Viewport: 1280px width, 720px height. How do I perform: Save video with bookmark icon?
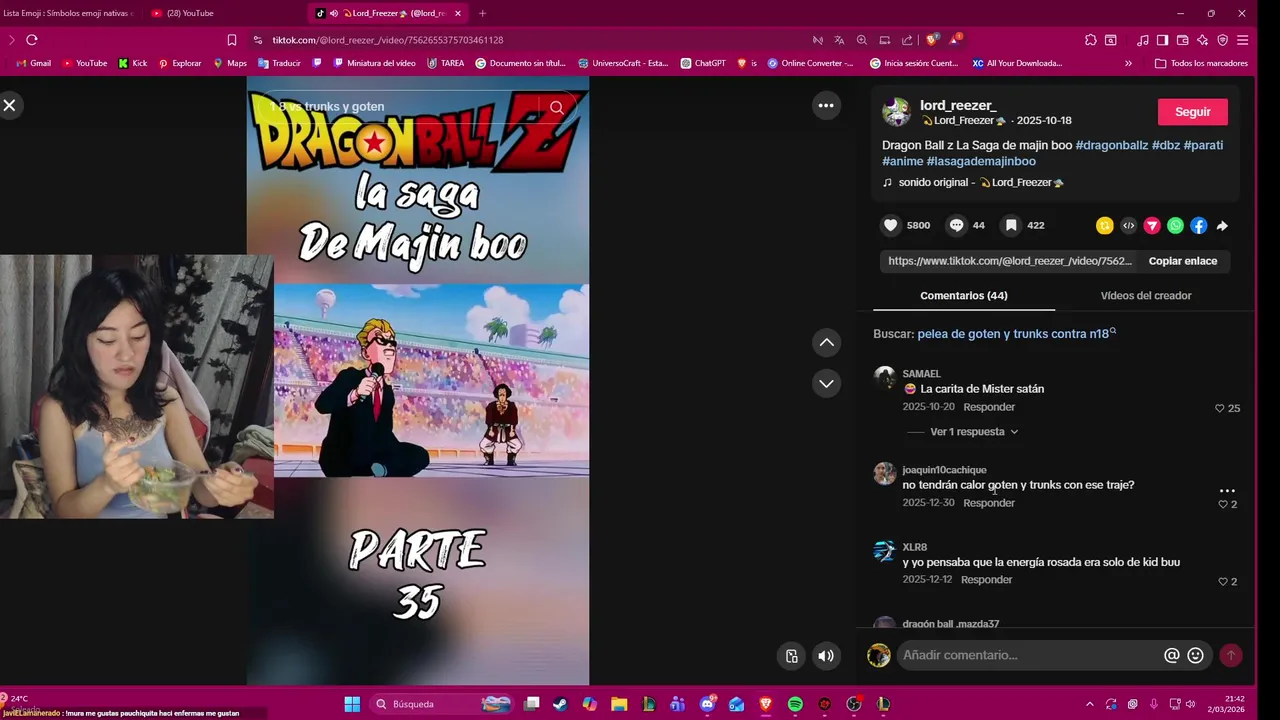1011,226
